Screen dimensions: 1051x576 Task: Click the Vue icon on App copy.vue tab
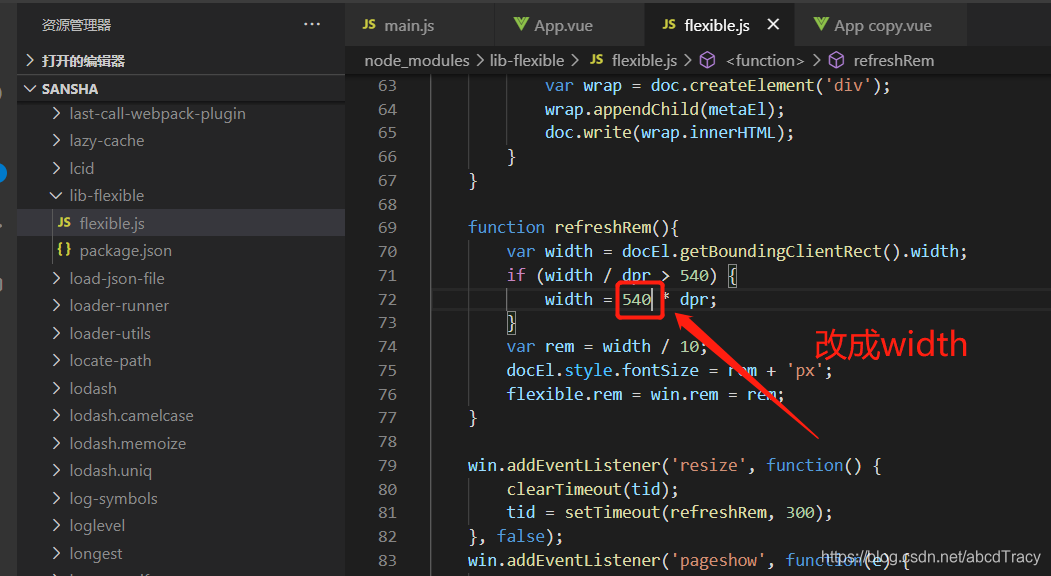(x=821, y=24)
